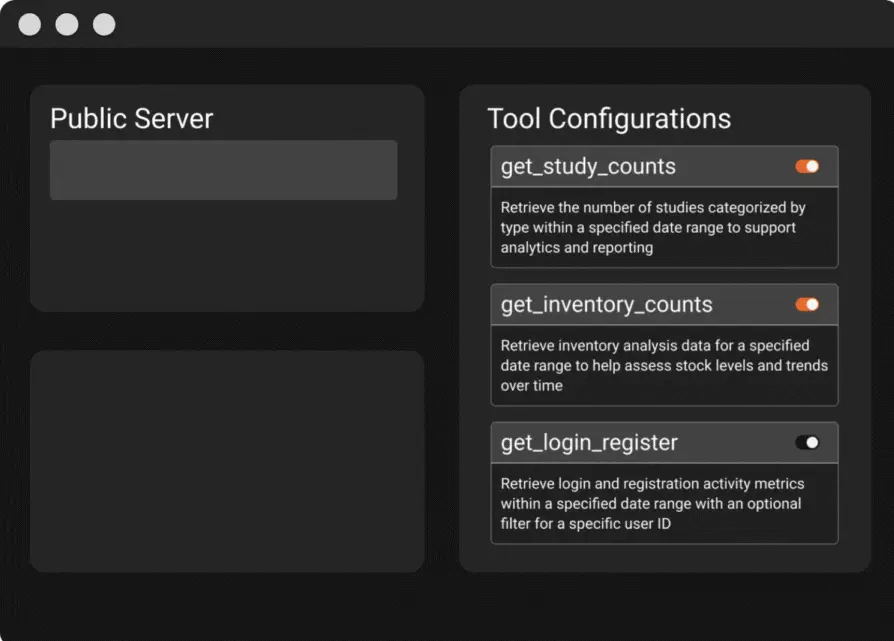Disable the get_study_counts toggle
The width and height of the screenshot is (894, 641).
(807, 167)
